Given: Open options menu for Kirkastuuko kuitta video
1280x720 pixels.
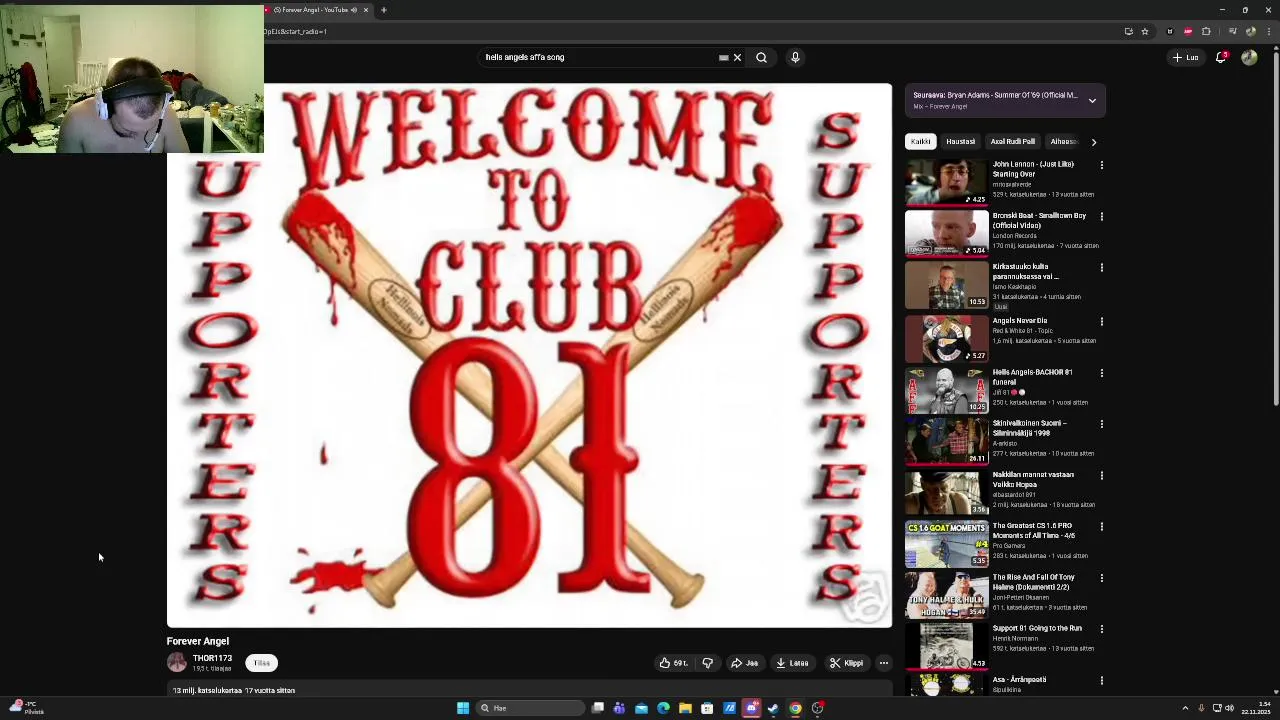Looking at the screenshot, I should click(x=1102, y=268).
